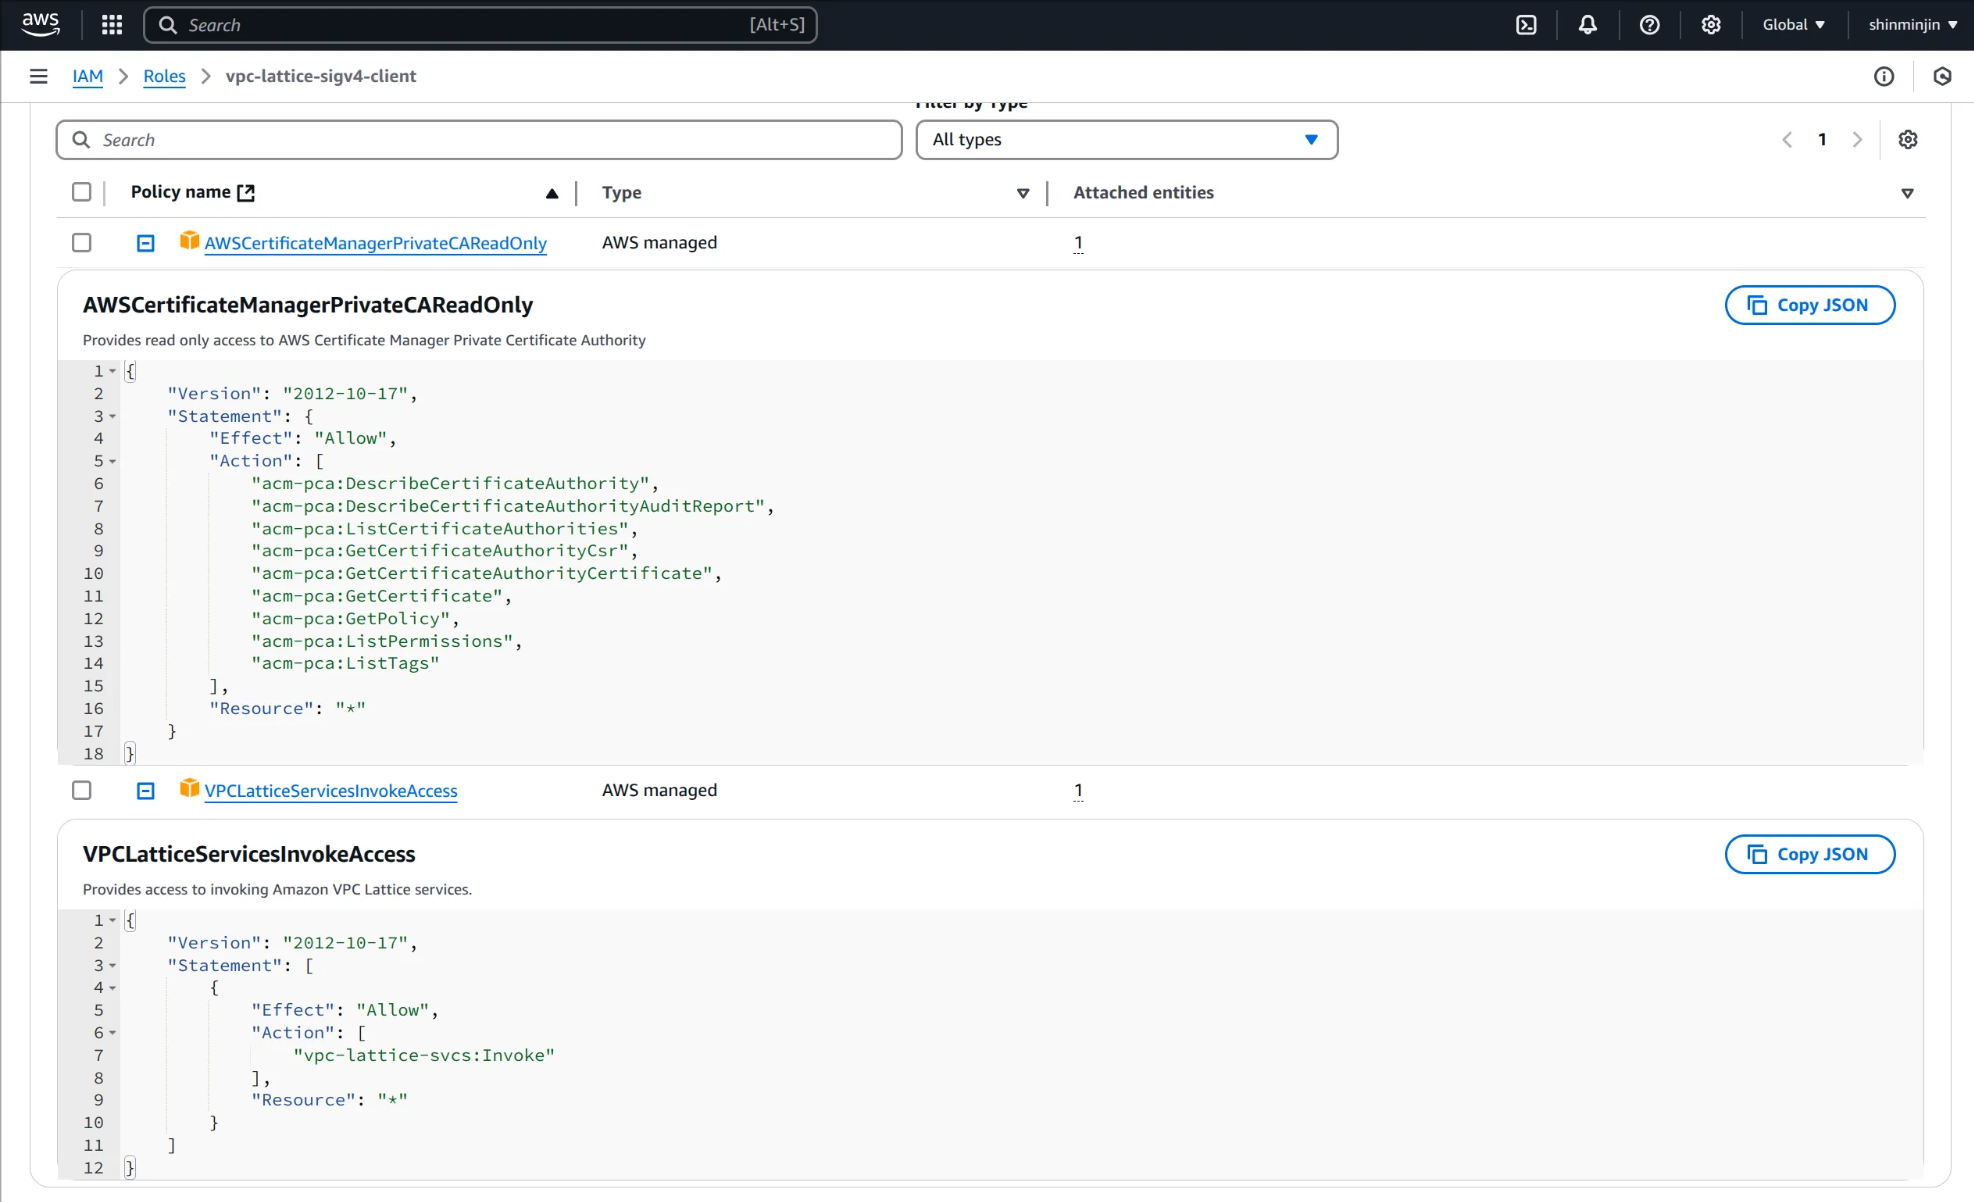Go to previous page arrow
The width and height of the screenshot is (1974, 1202).
1787,140
